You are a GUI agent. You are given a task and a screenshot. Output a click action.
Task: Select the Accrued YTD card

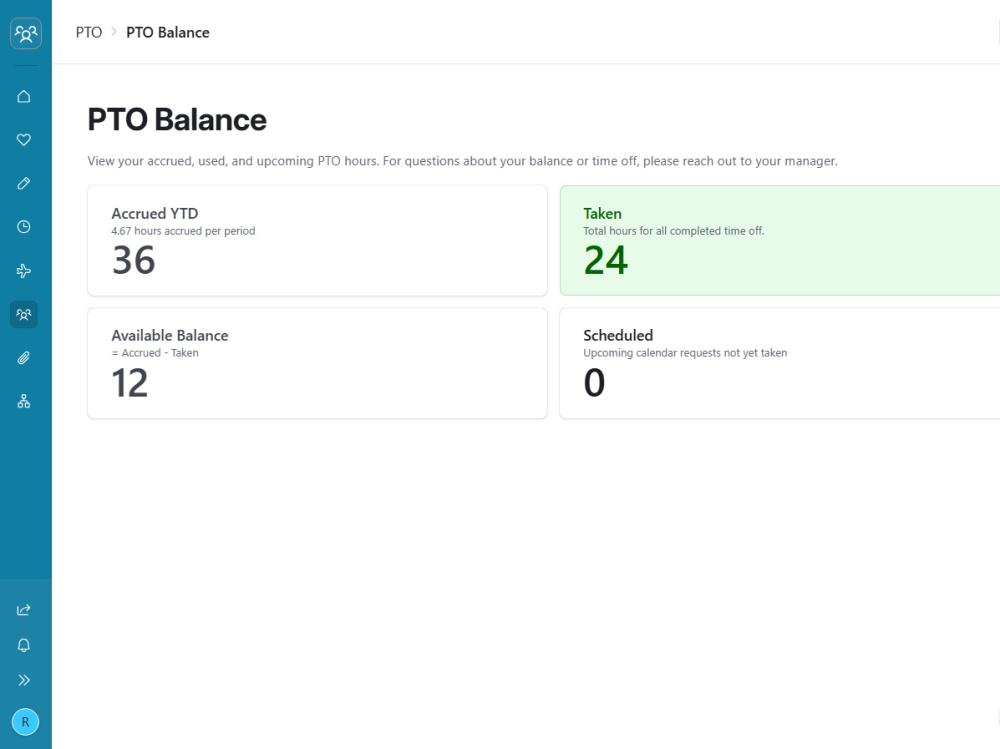click(x=318, y=241)
